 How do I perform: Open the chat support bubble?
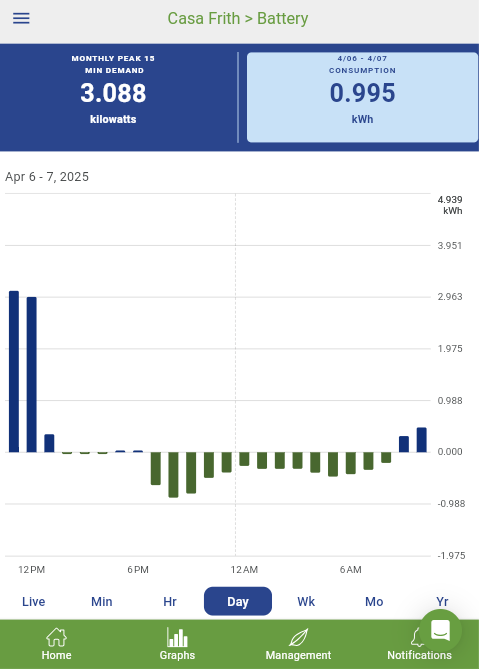[440, 631]
